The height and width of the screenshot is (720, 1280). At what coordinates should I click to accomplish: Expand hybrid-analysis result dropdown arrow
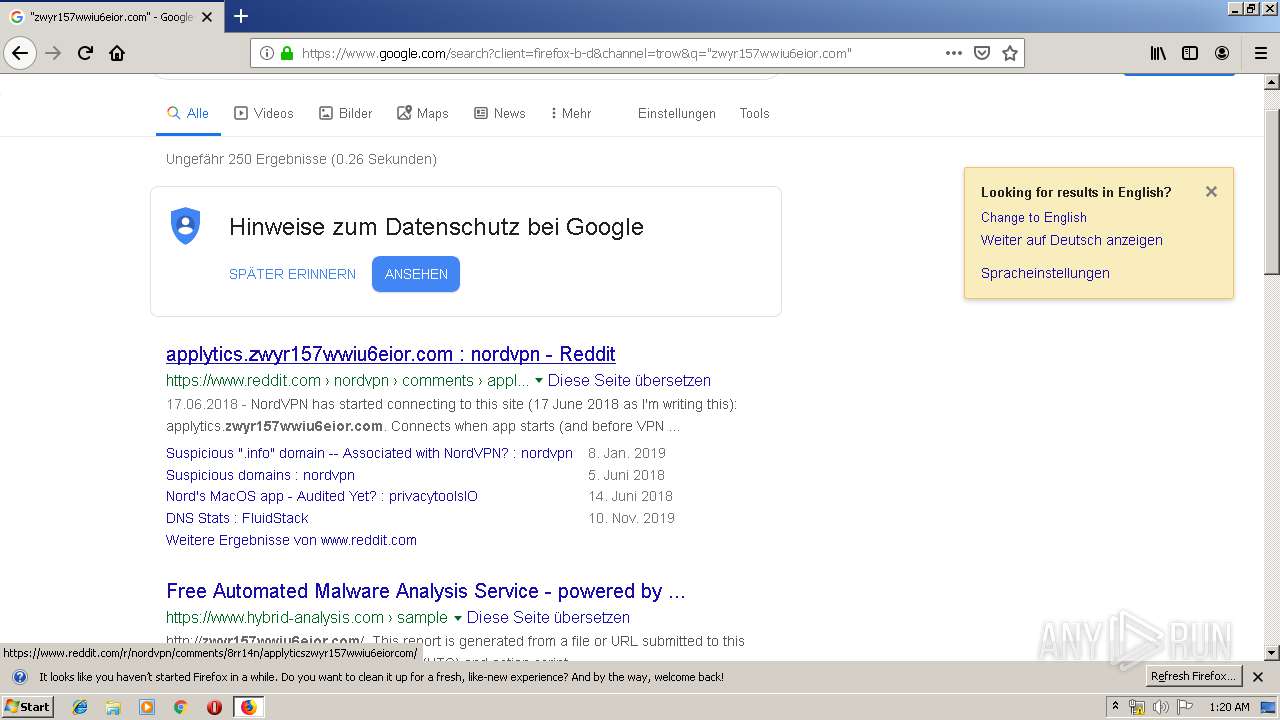[458, 618]
